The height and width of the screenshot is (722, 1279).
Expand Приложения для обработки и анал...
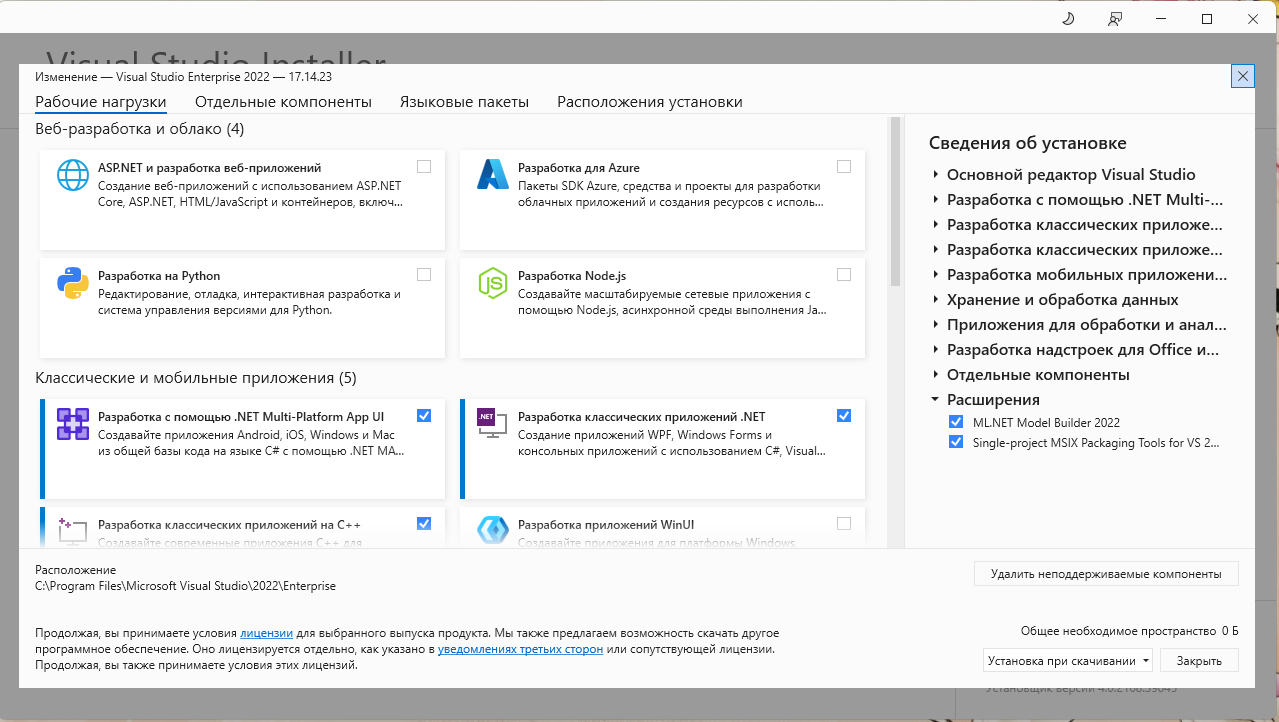936,324
